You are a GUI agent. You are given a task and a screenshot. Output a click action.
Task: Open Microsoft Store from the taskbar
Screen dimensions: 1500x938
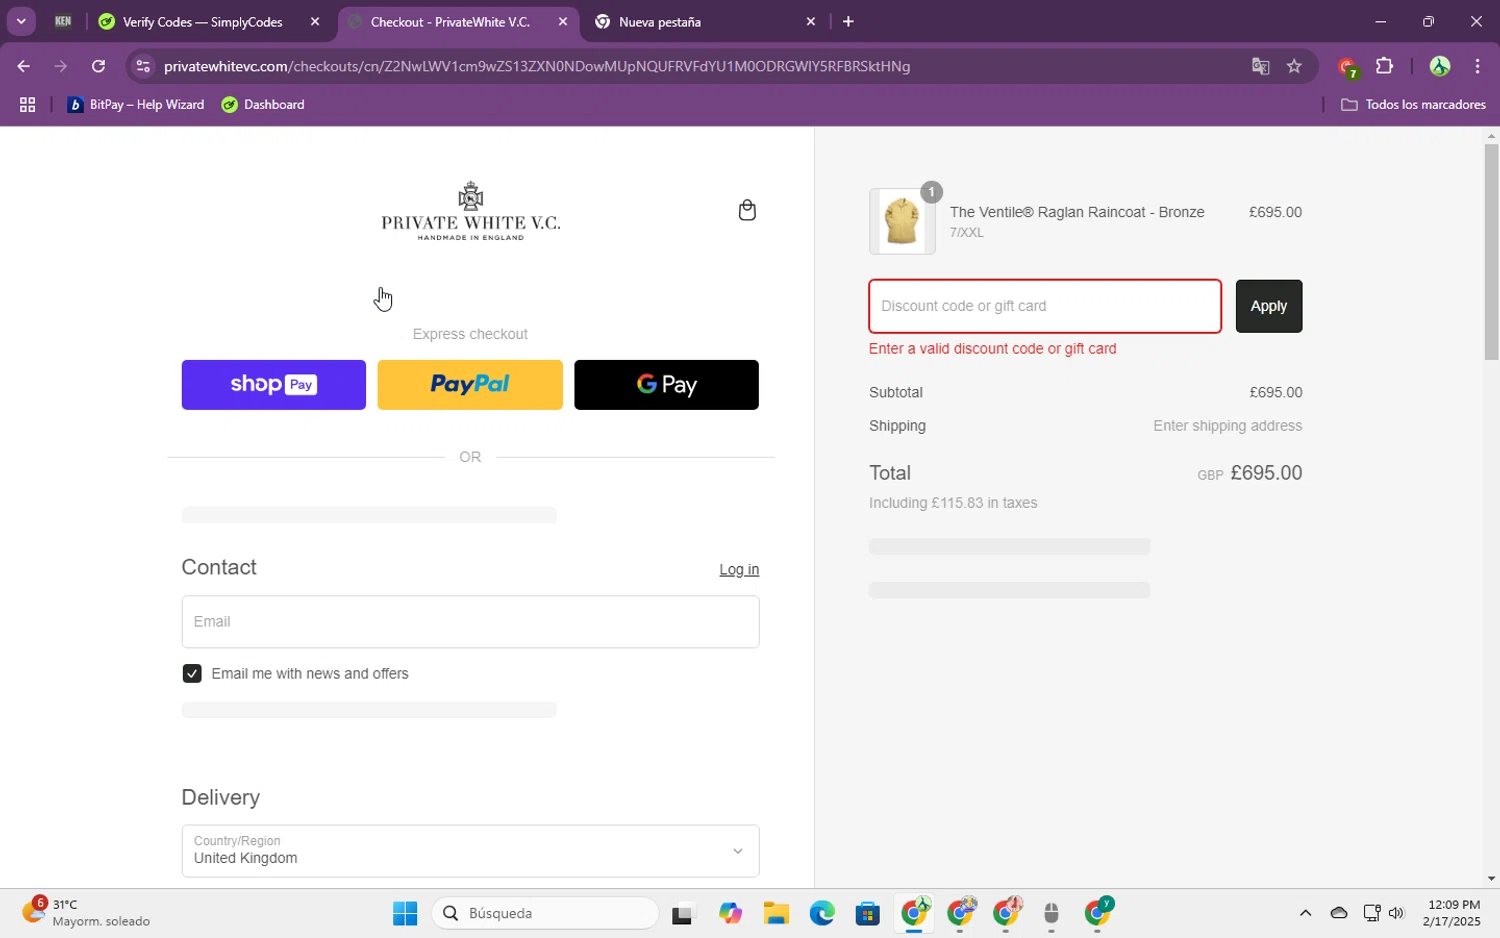click(868, 914)
